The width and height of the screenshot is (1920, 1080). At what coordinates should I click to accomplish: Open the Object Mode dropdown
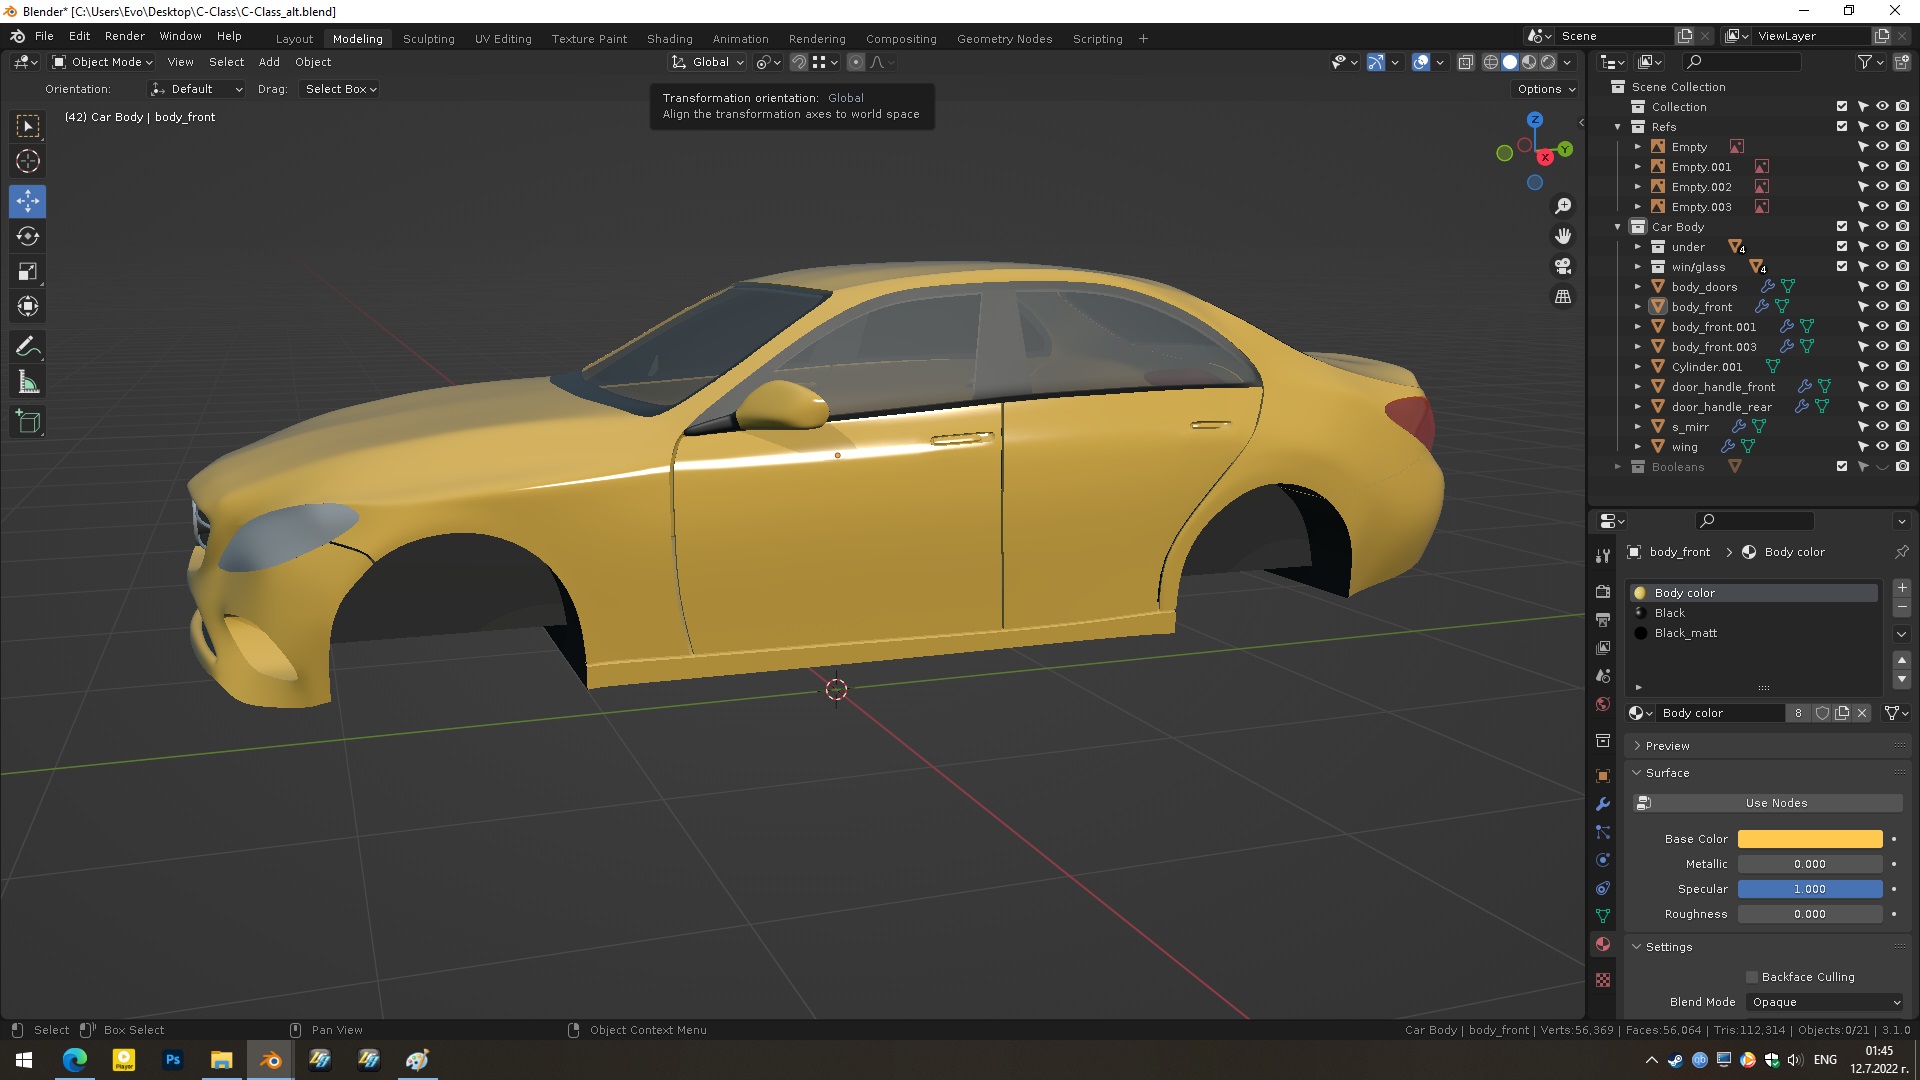pos(103,62)
